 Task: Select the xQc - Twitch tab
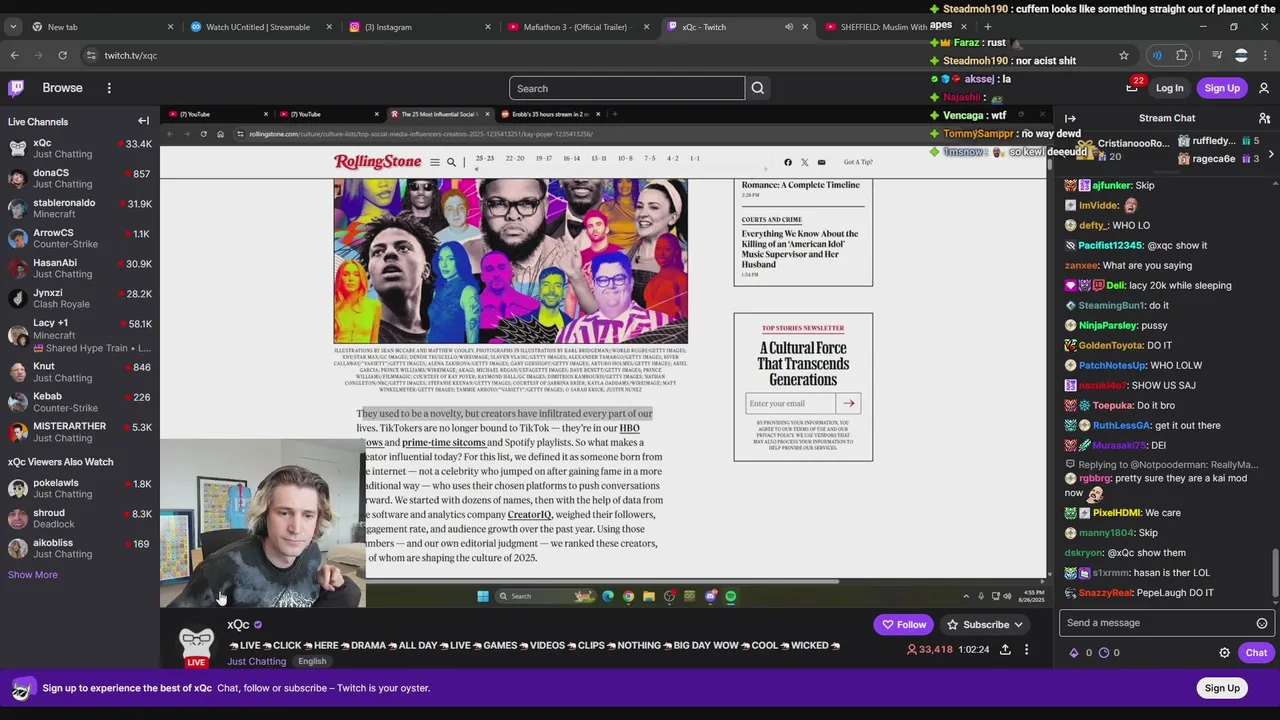[736, 27]
